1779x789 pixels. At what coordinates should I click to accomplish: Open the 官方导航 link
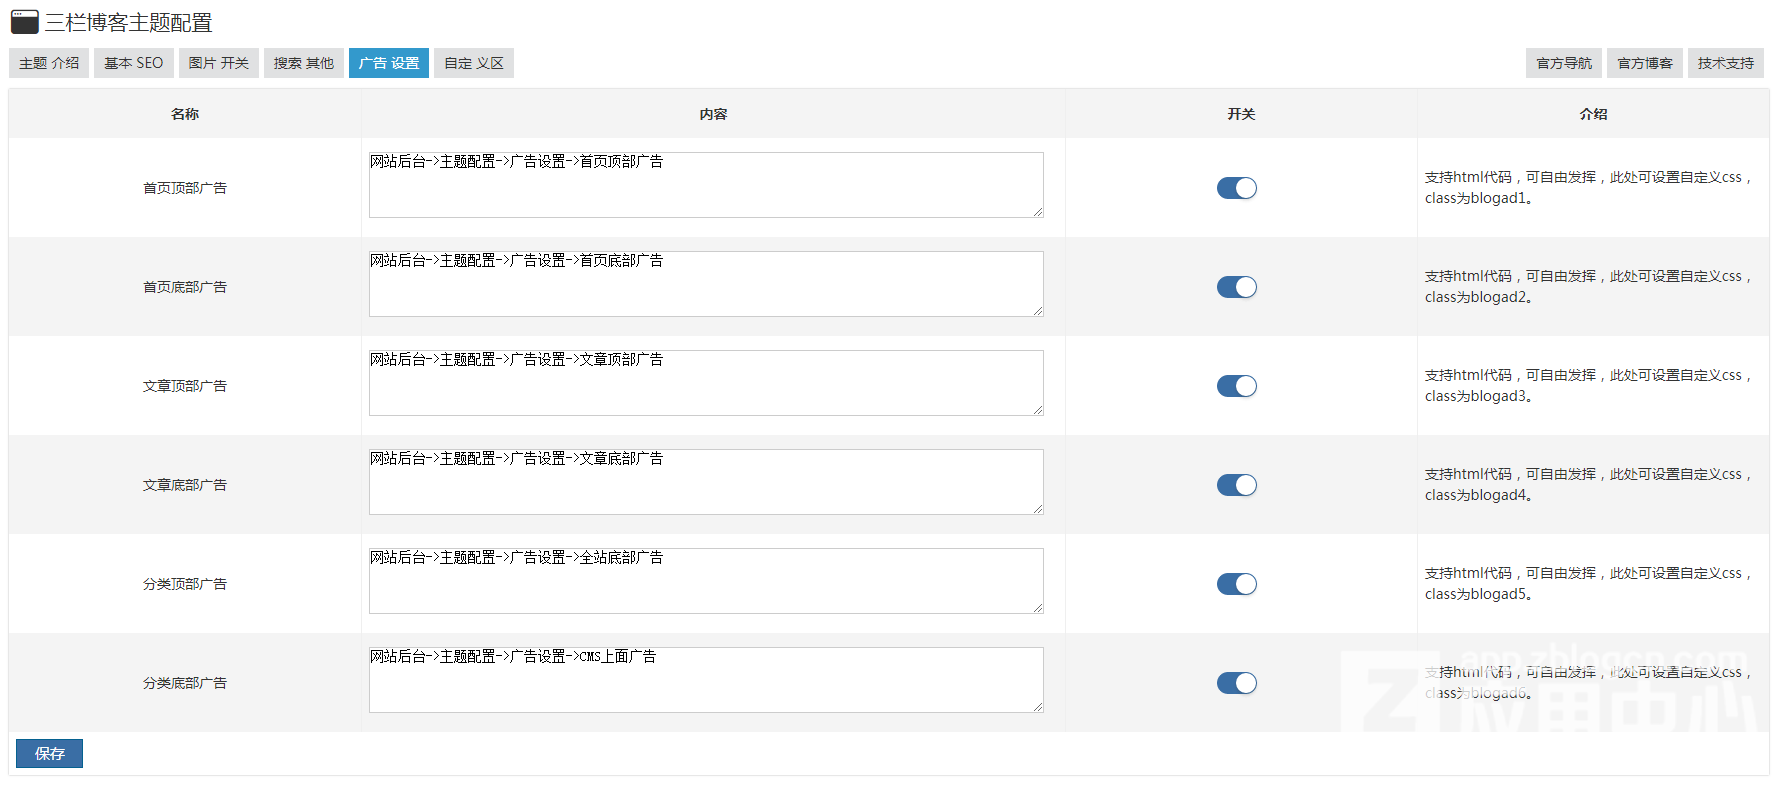(1564, 63)
